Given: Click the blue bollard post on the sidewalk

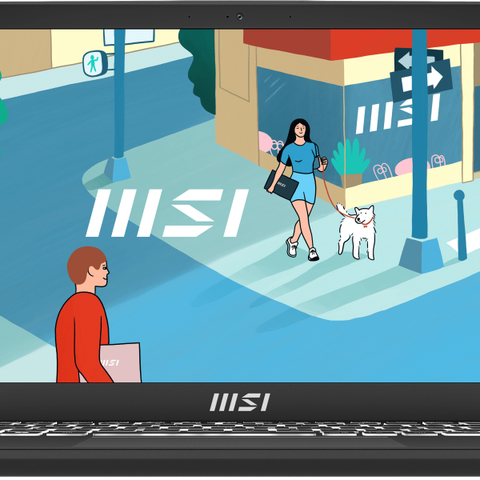Looking at the screenshot, I should pos(460,225).
